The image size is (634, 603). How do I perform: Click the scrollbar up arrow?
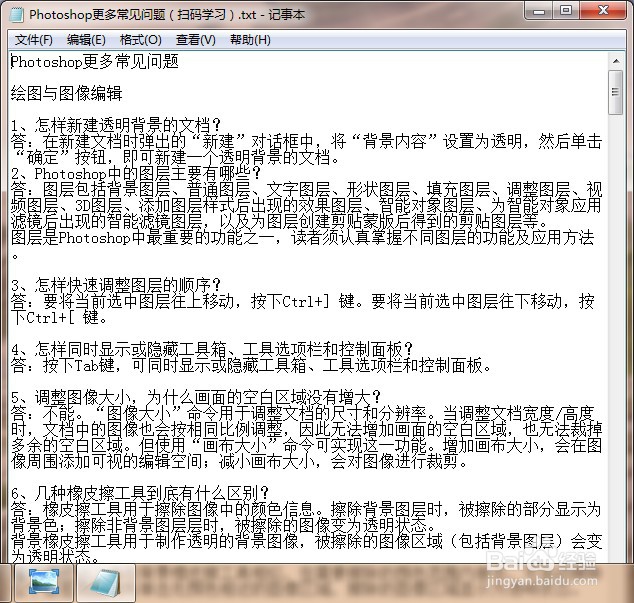pos(616,61)
